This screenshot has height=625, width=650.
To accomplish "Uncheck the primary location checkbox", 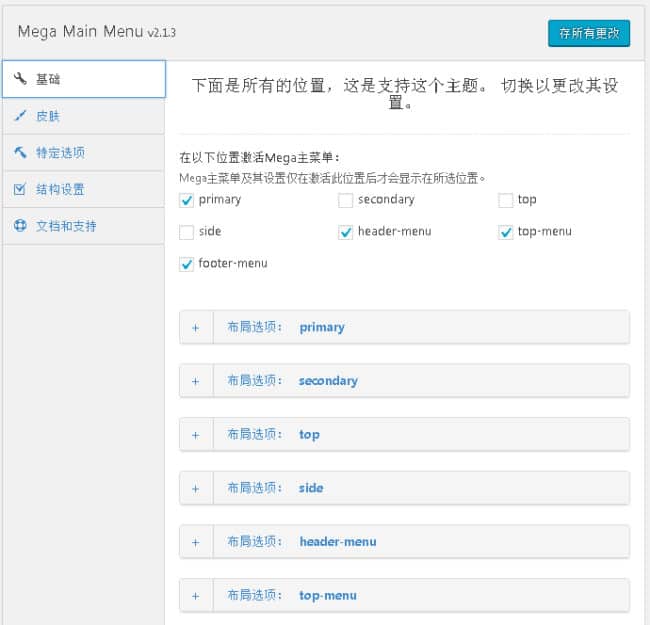I will coord(187,201).
